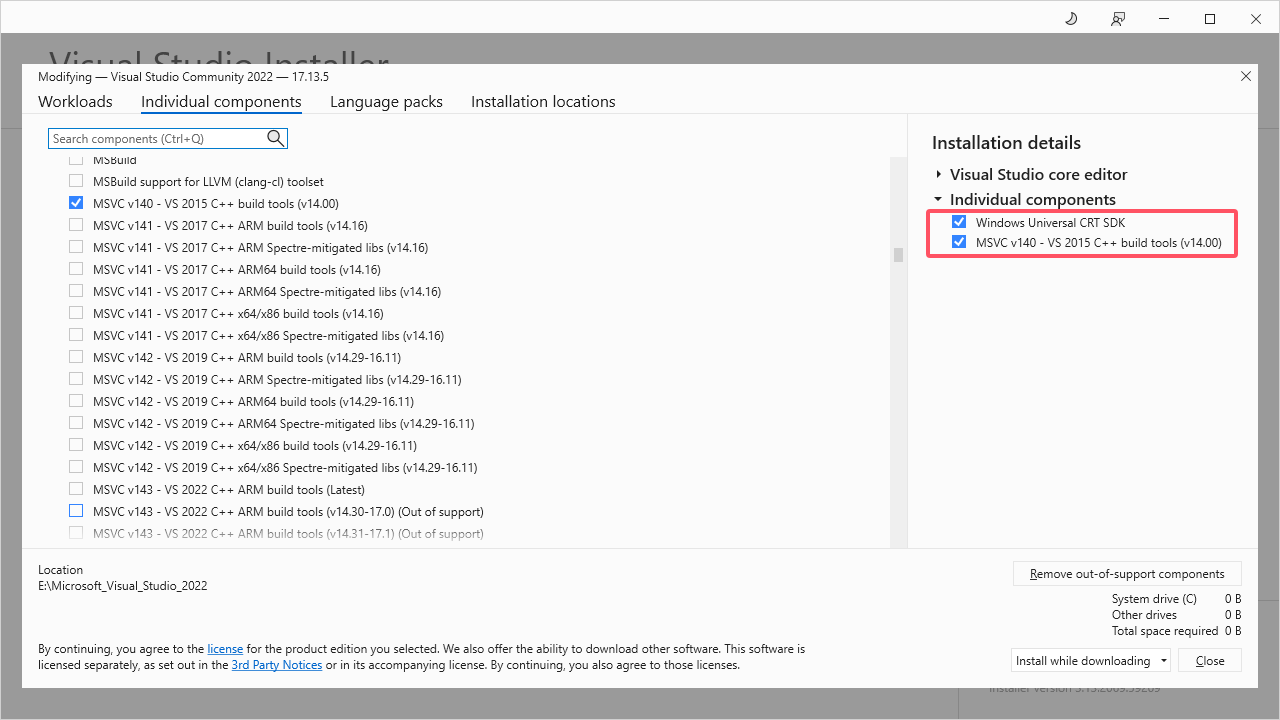Enable MSBuild support for LLVM toolset

(76, 181)
